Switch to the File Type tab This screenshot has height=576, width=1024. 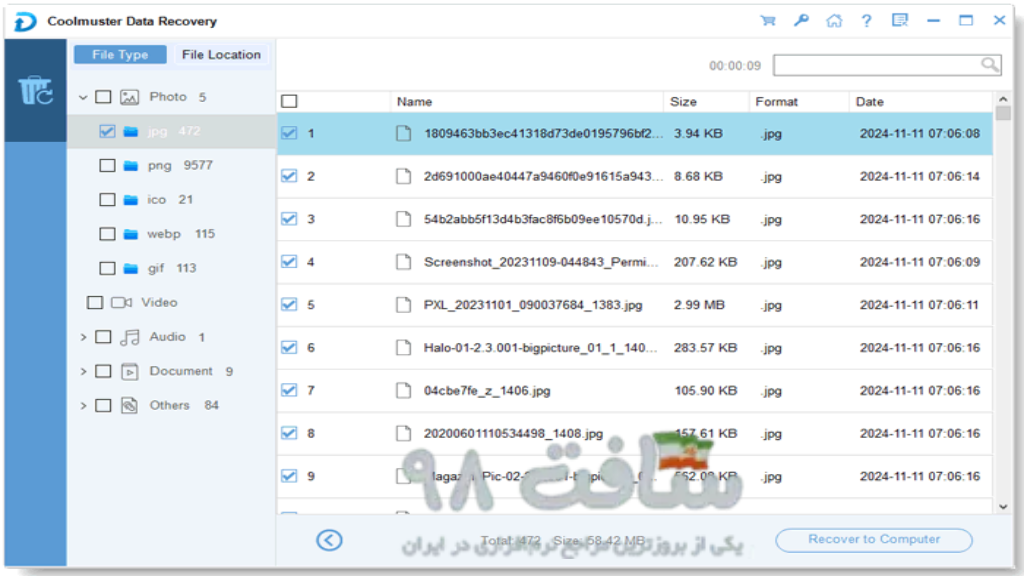coord(120,55)
